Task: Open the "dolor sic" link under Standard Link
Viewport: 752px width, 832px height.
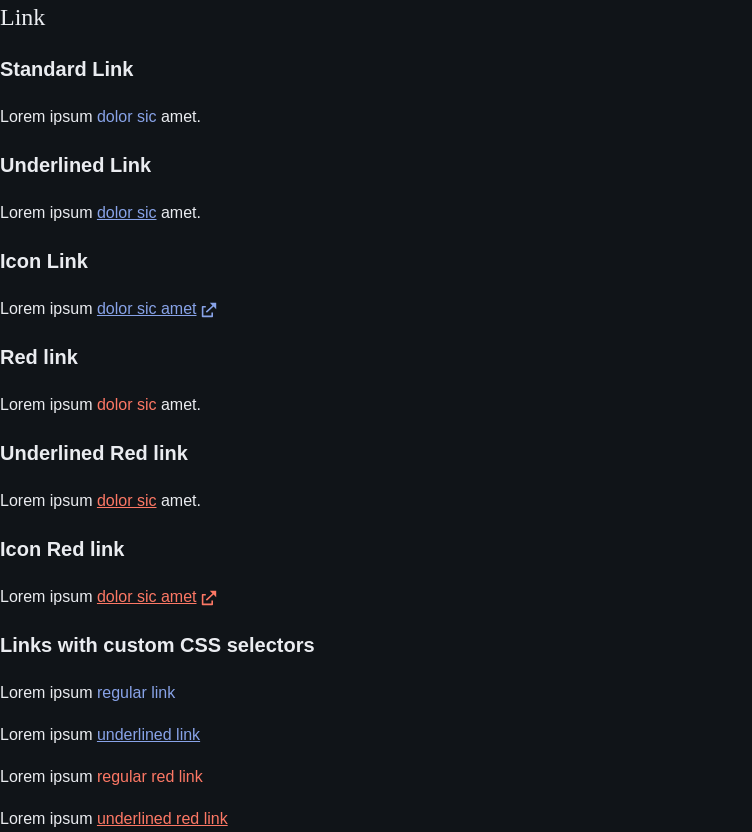Action: tap(127, 117)
